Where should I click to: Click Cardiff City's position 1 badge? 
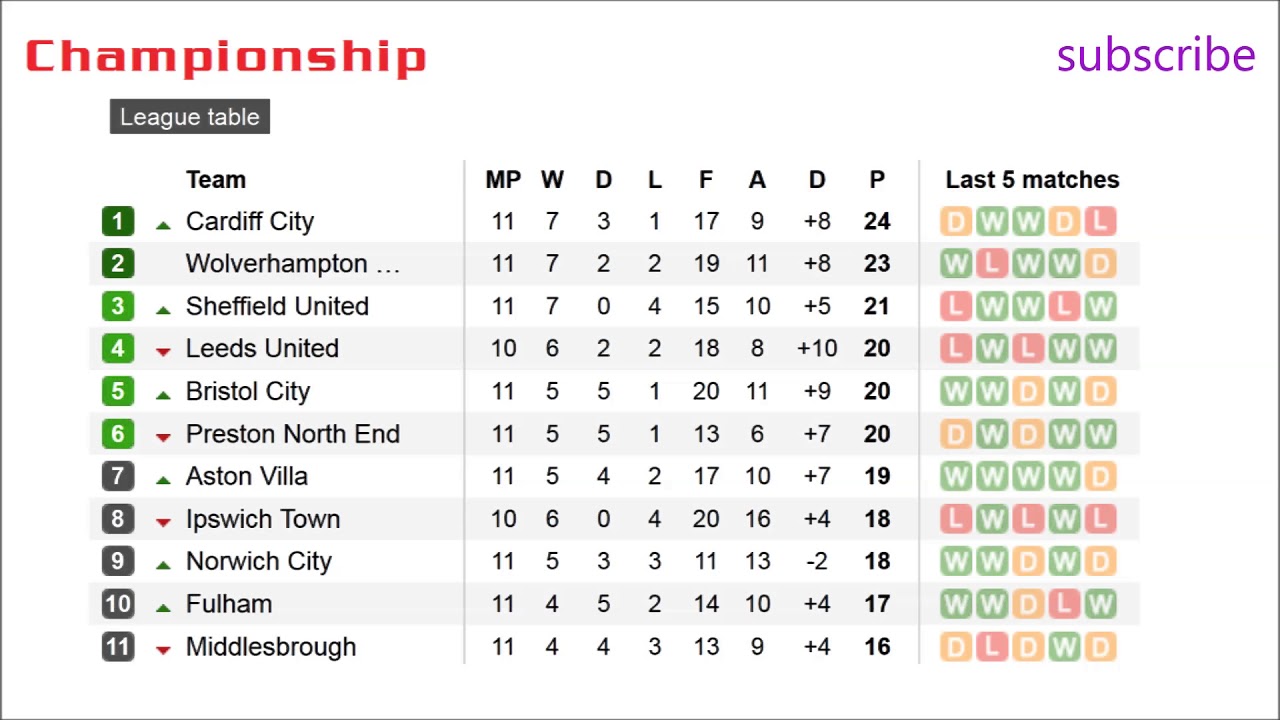click(x=117, y=221)
